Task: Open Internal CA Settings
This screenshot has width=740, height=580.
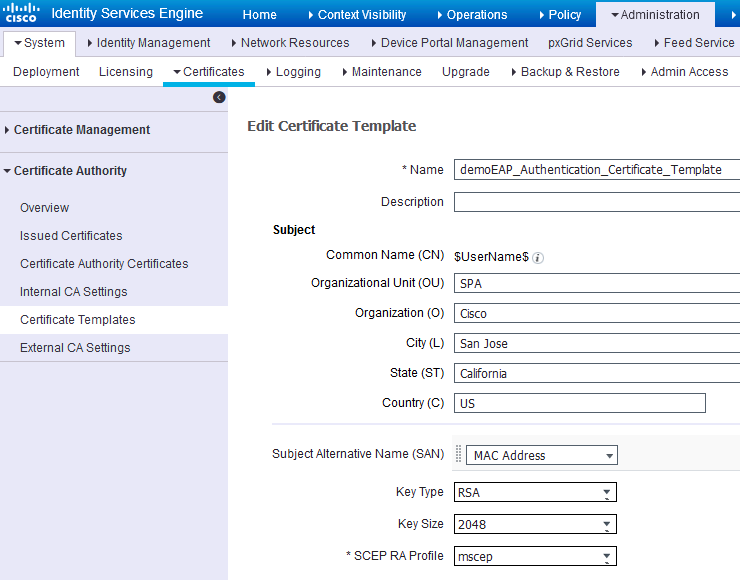Action: point(73,292)
